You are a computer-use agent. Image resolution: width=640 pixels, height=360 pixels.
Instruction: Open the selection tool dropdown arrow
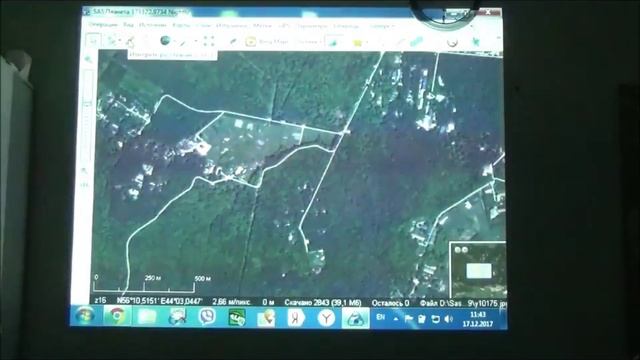coord(120,41)
